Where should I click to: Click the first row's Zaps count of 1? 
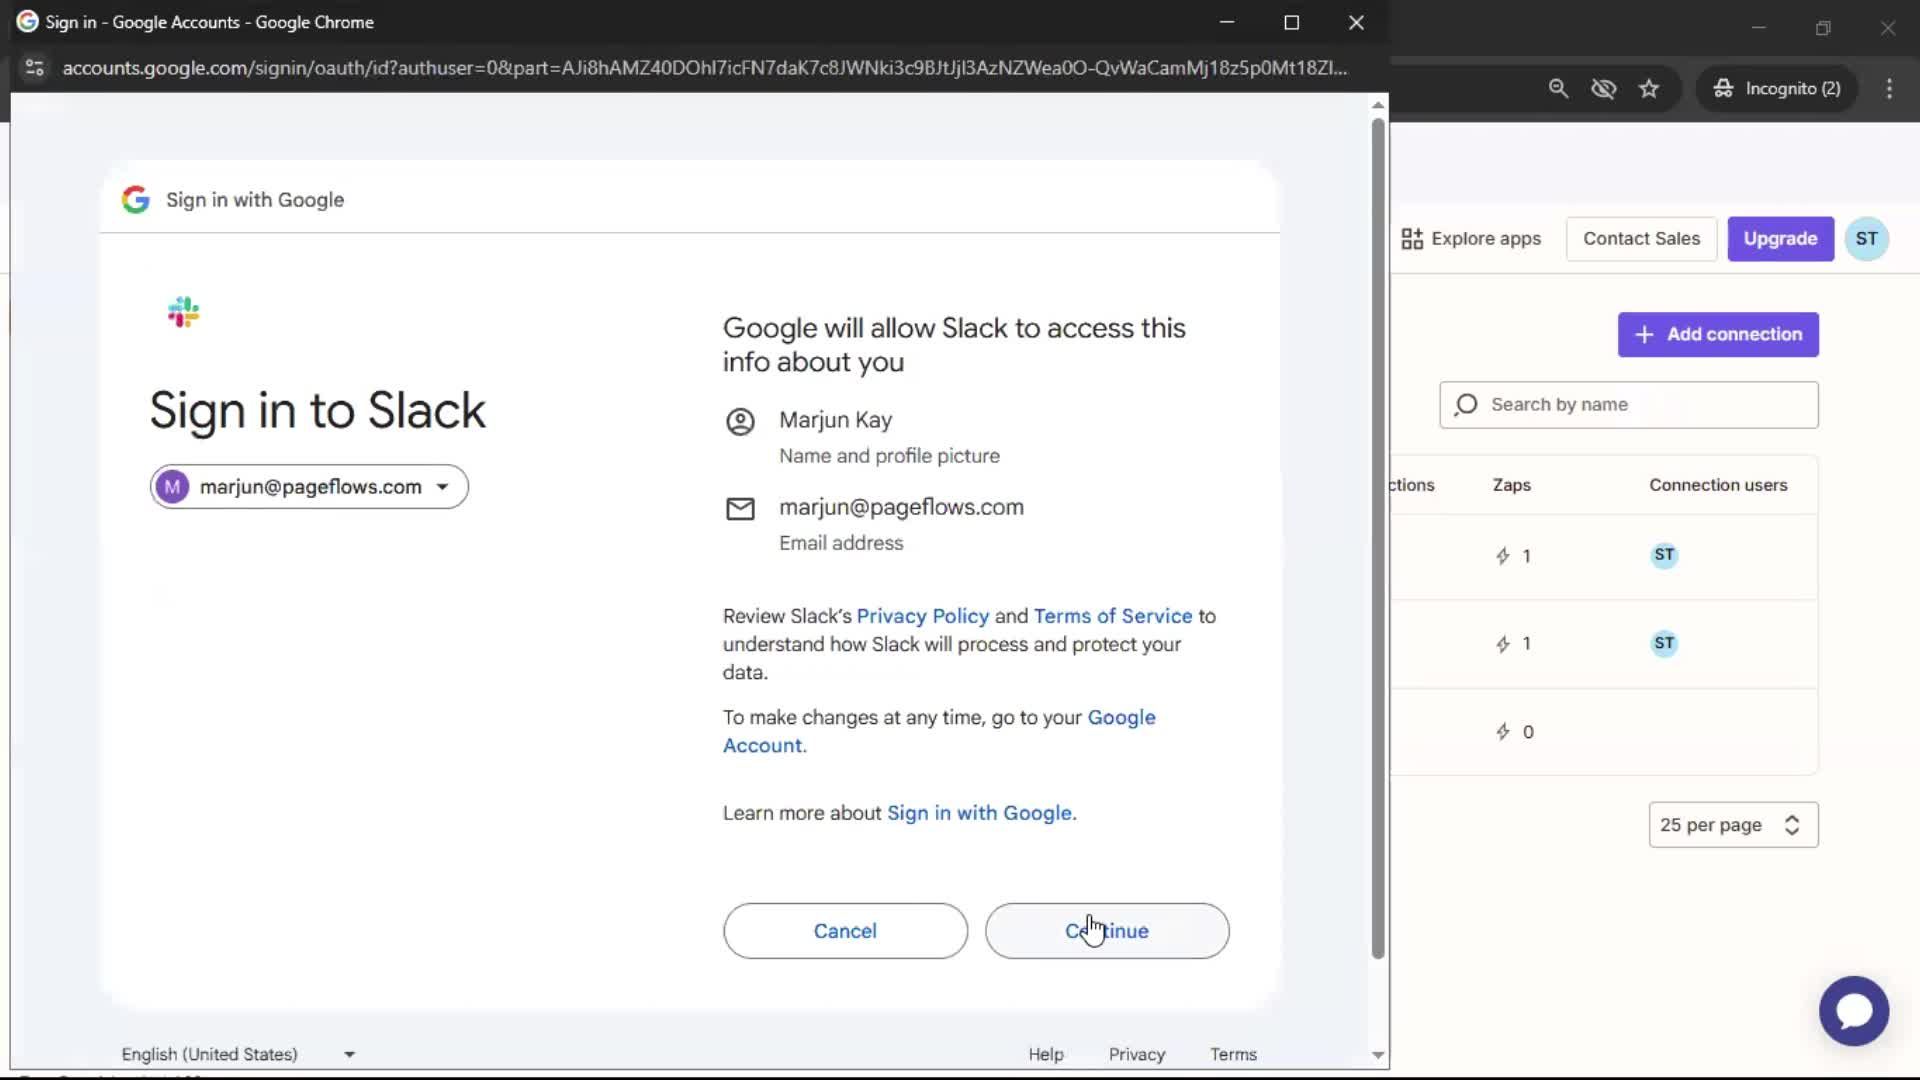click(1513, 556)
